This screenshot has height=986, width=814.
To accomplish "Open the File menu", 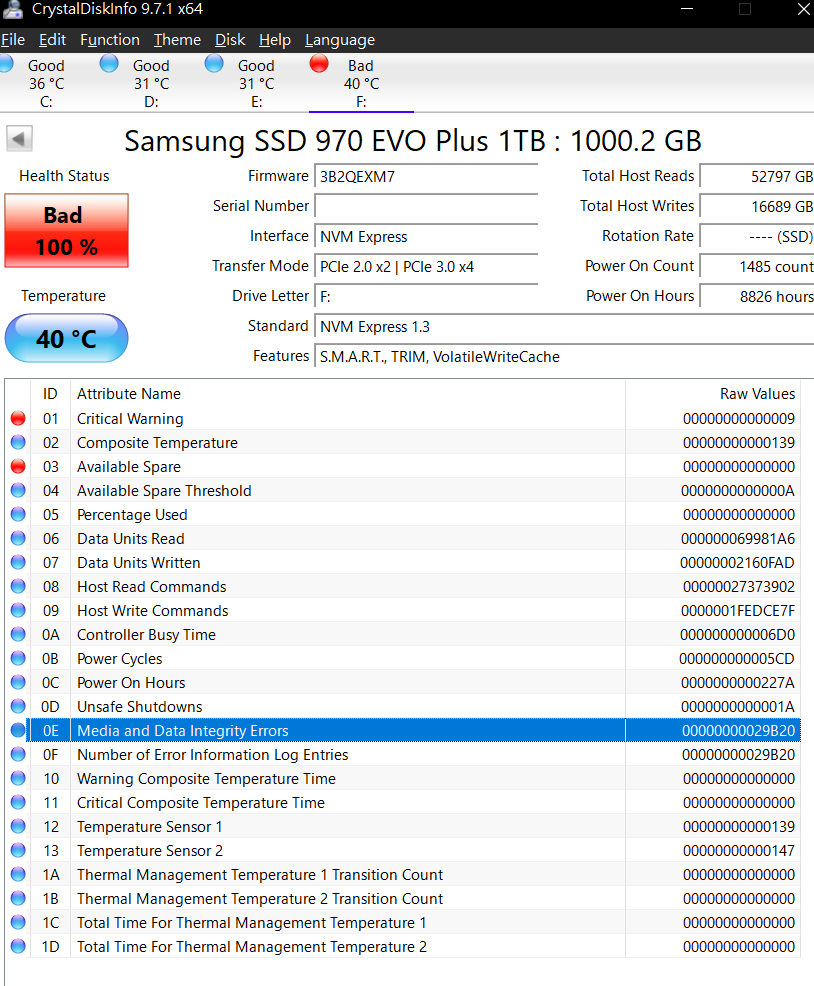I will pos(13,40).
